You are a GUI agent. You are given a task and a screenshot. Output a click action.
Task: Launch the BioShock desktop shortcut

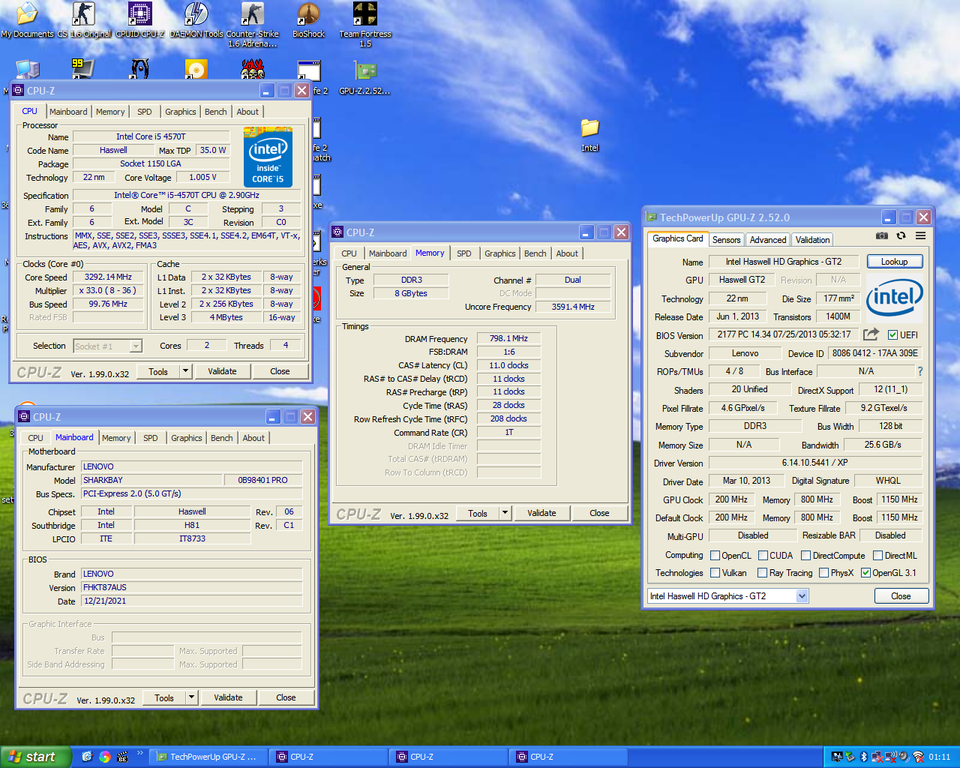click(x=309, y=20)
